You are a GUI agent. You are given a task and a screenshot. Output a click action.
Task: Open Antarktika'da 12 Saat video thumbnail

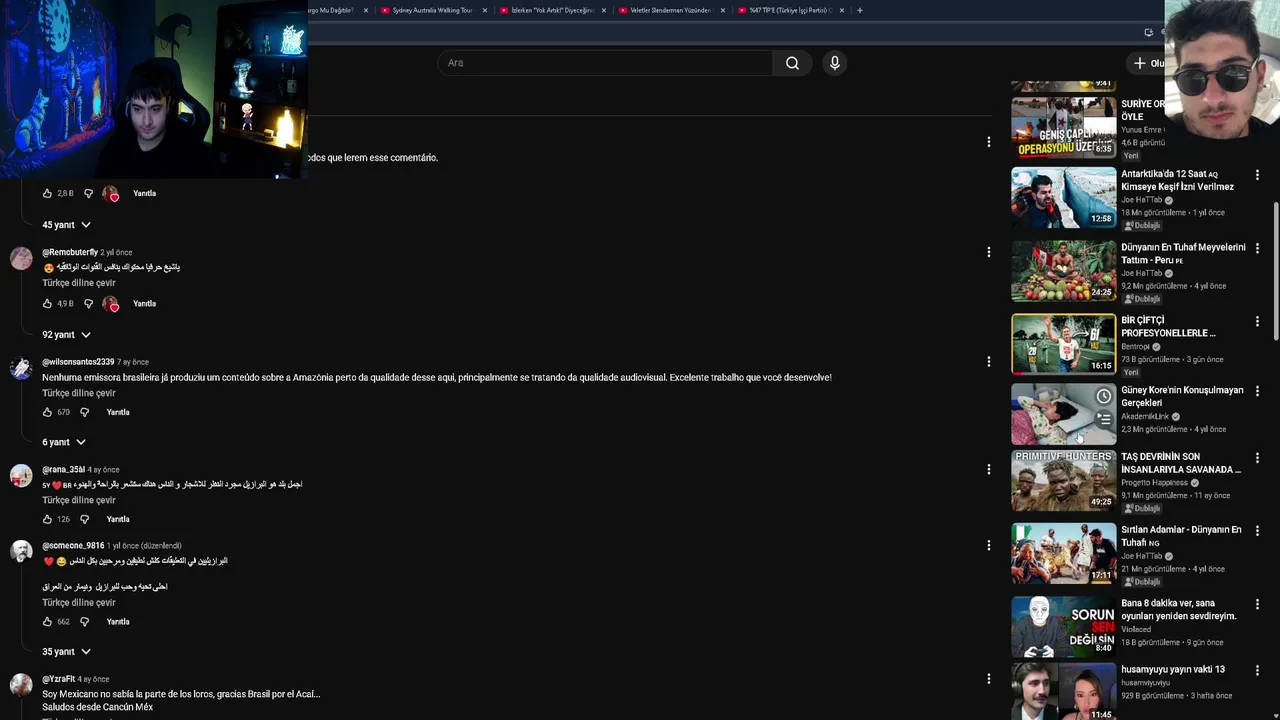click(x=1063, y=197)
